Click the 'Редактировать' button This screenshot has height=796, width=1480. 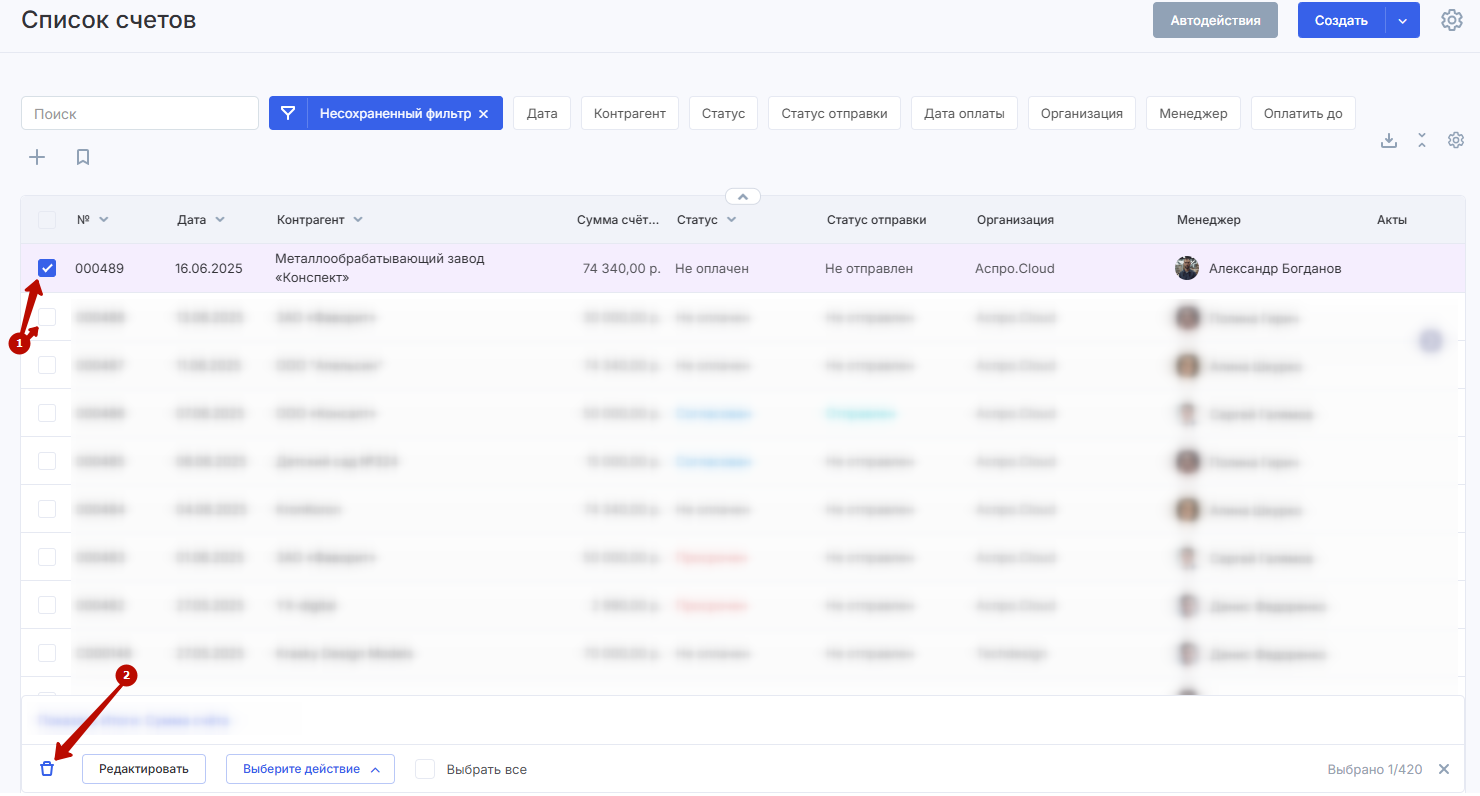144,769
